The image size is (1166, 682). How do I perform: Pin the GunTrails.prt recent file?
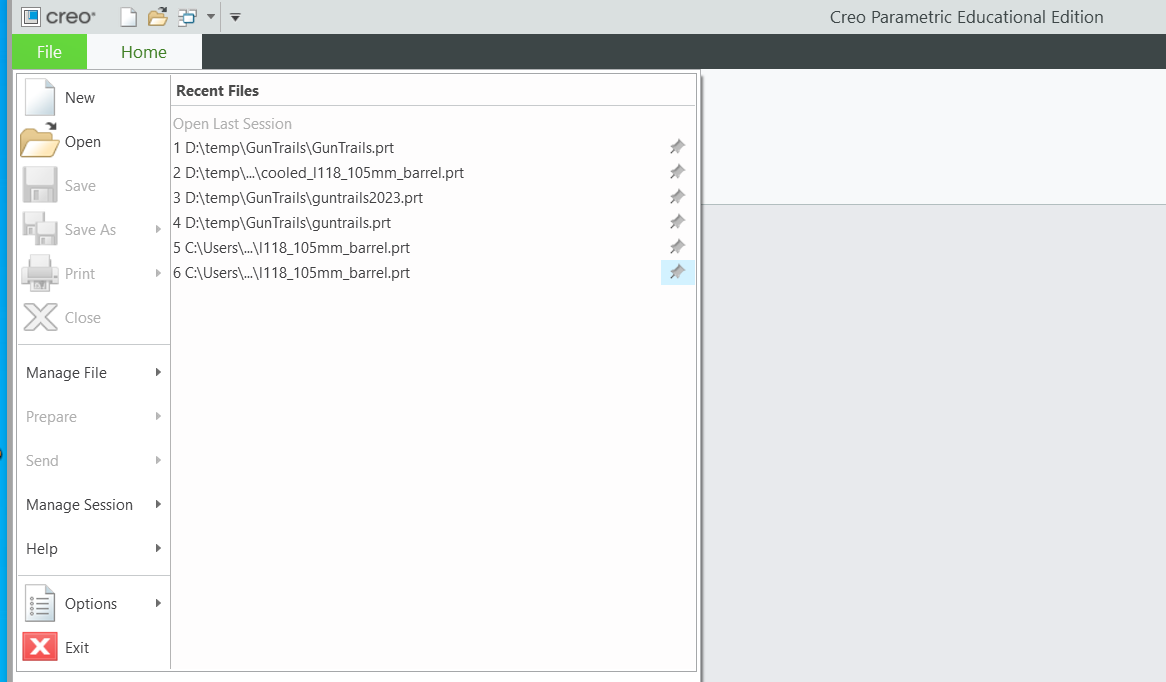(677, 147)
